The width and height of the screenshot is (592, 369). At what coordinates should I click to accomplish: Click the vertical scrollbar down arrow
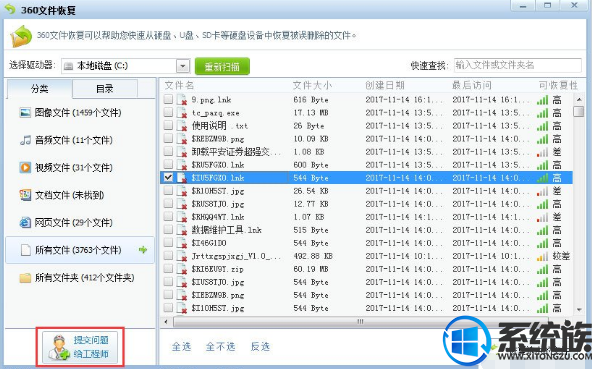pyautogui.click(x=579, y=310)
